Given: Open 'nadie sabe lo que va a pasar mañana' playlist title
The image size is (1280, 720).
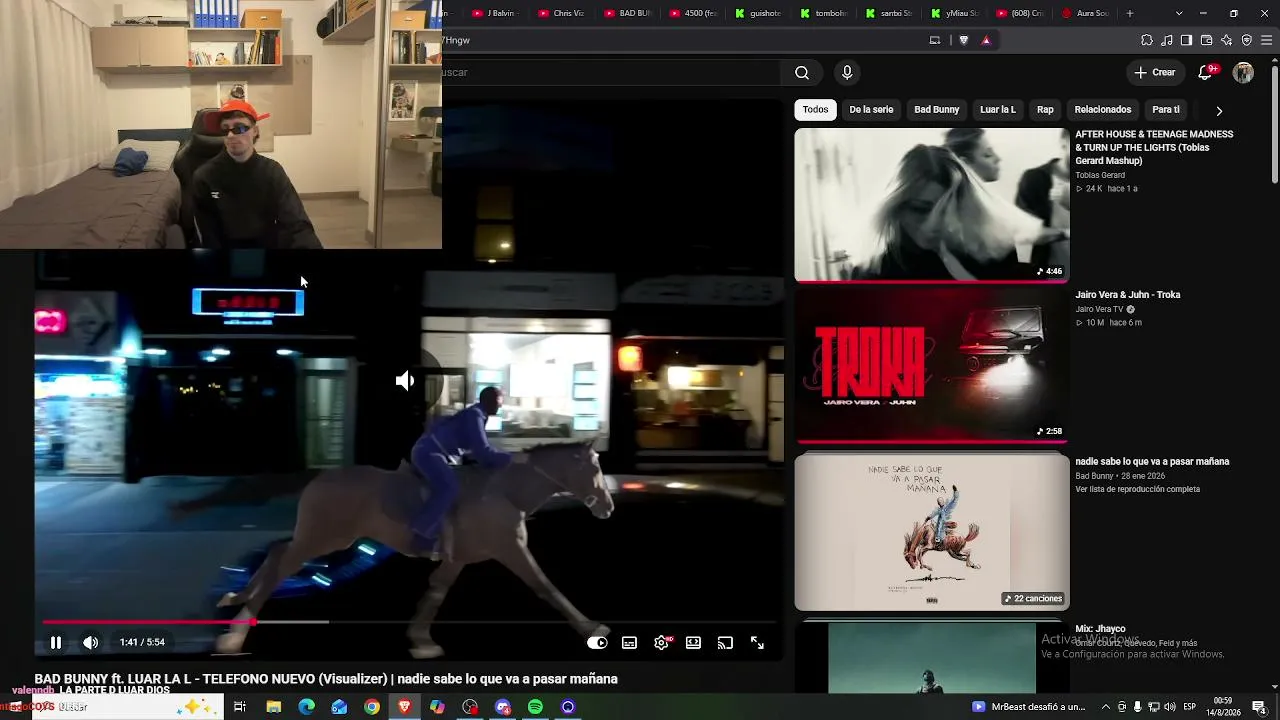Looking at the screenshot, I should point(1152,462).
